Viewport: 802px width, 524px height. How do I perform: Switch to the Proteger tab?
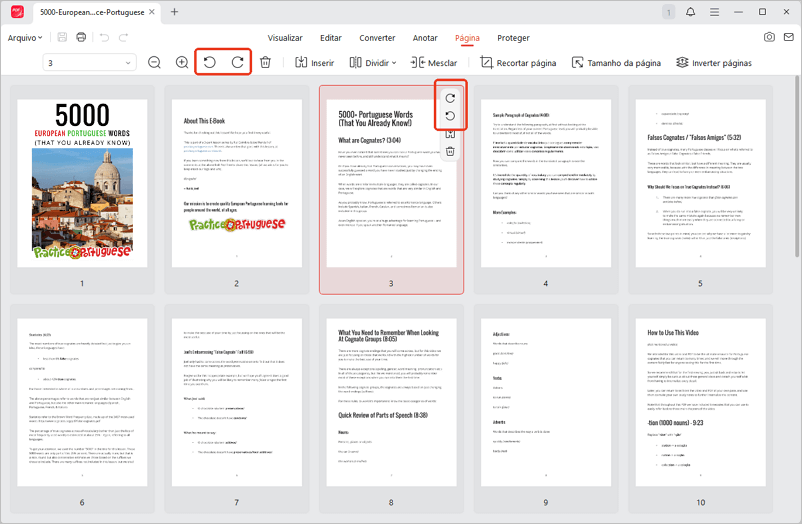coord(513,38)
